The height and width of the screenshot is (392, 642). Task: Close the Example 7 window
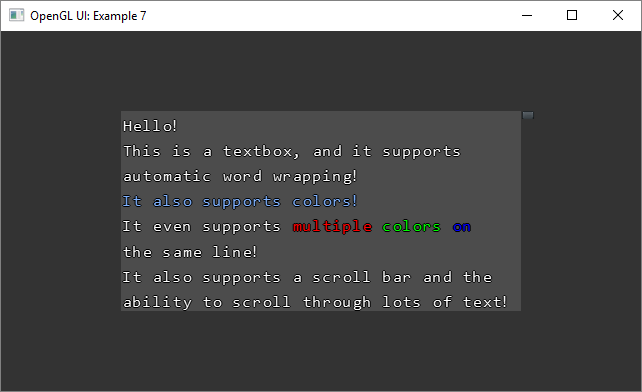click(618, 16)
